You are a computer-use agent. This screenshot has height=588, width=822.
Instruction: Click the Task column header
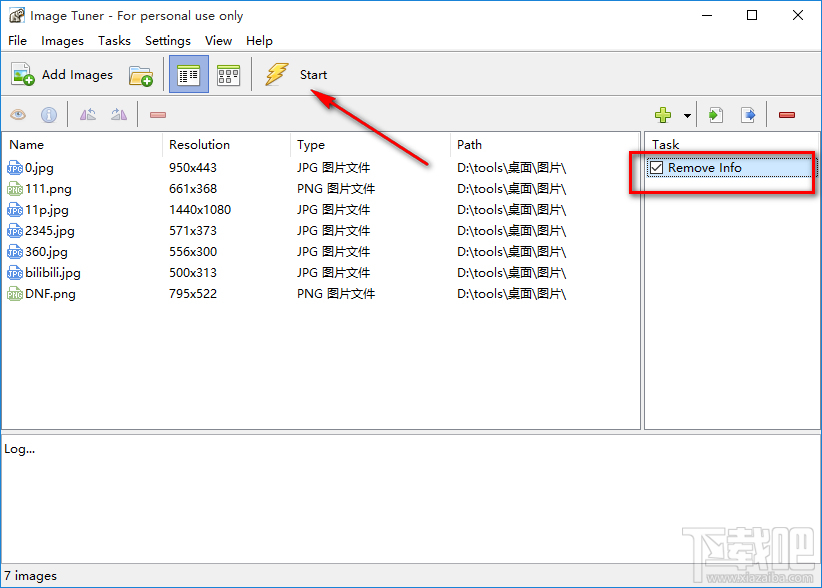(x=732, y=145)
